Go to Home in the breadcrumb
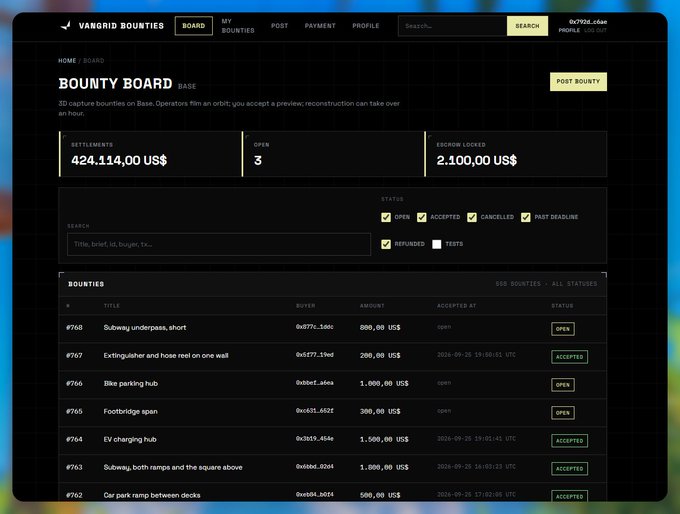 coord(67,60)
